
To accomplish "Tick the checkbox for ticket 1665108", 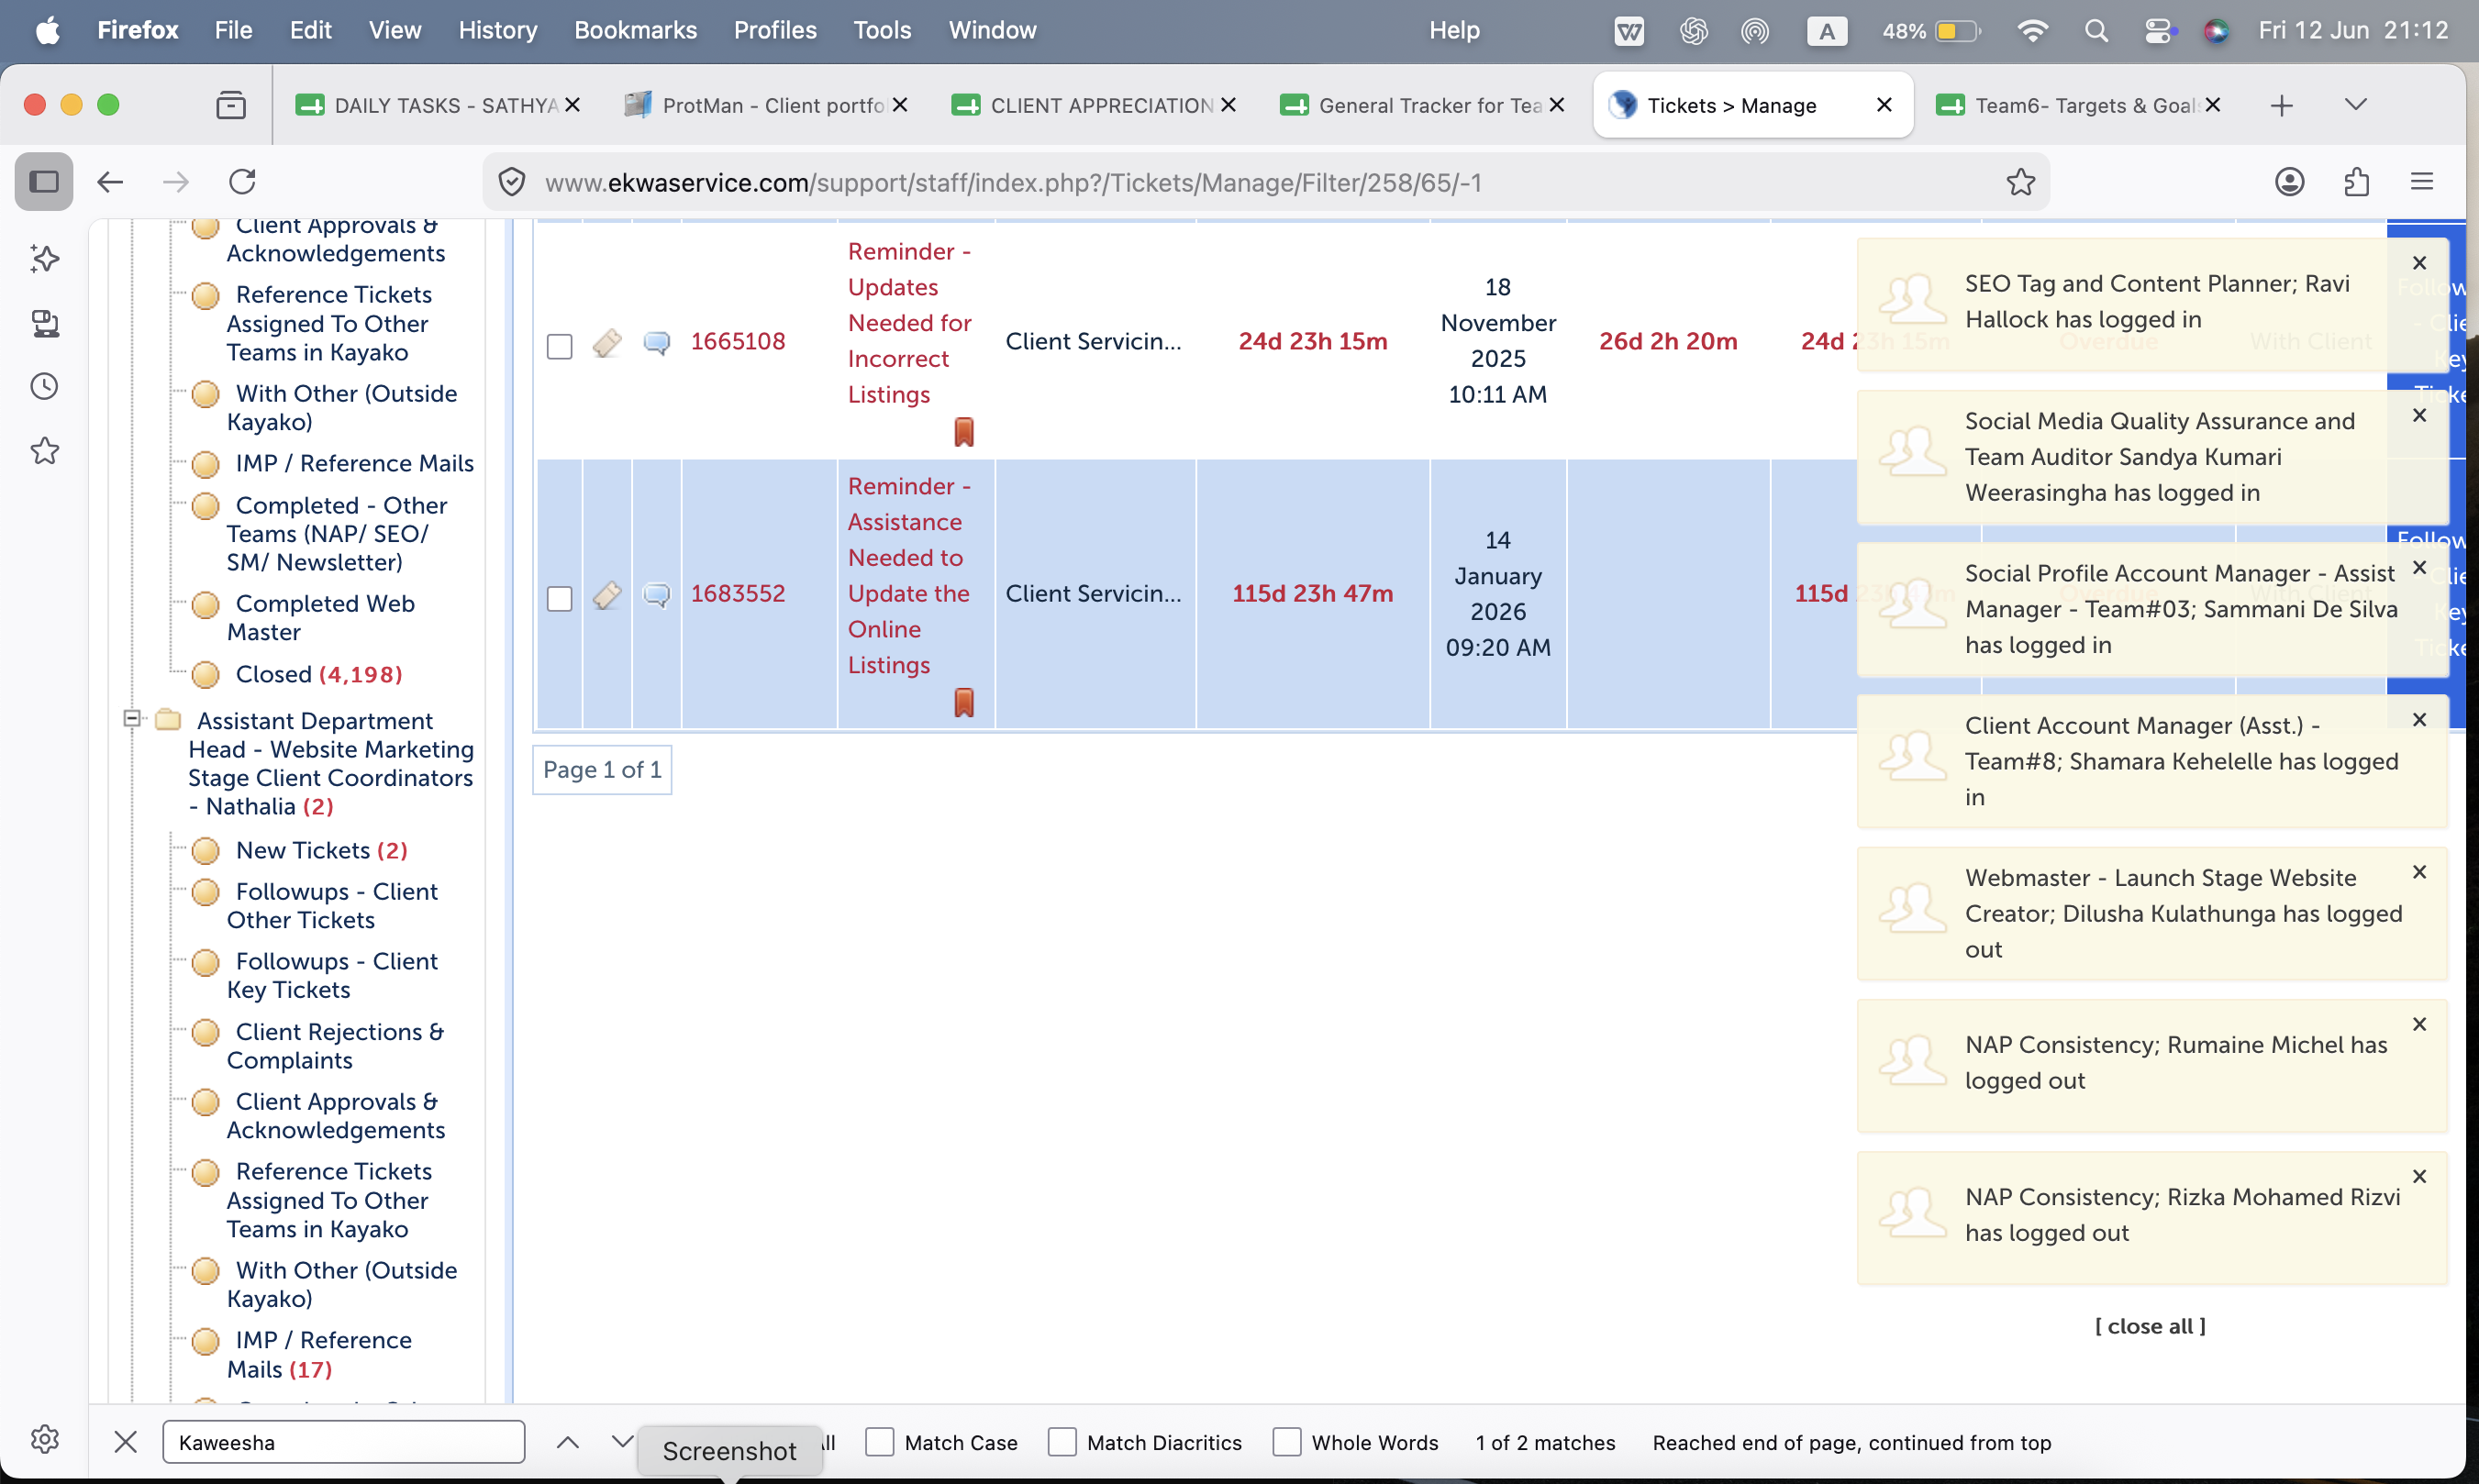I will (560, 346).
